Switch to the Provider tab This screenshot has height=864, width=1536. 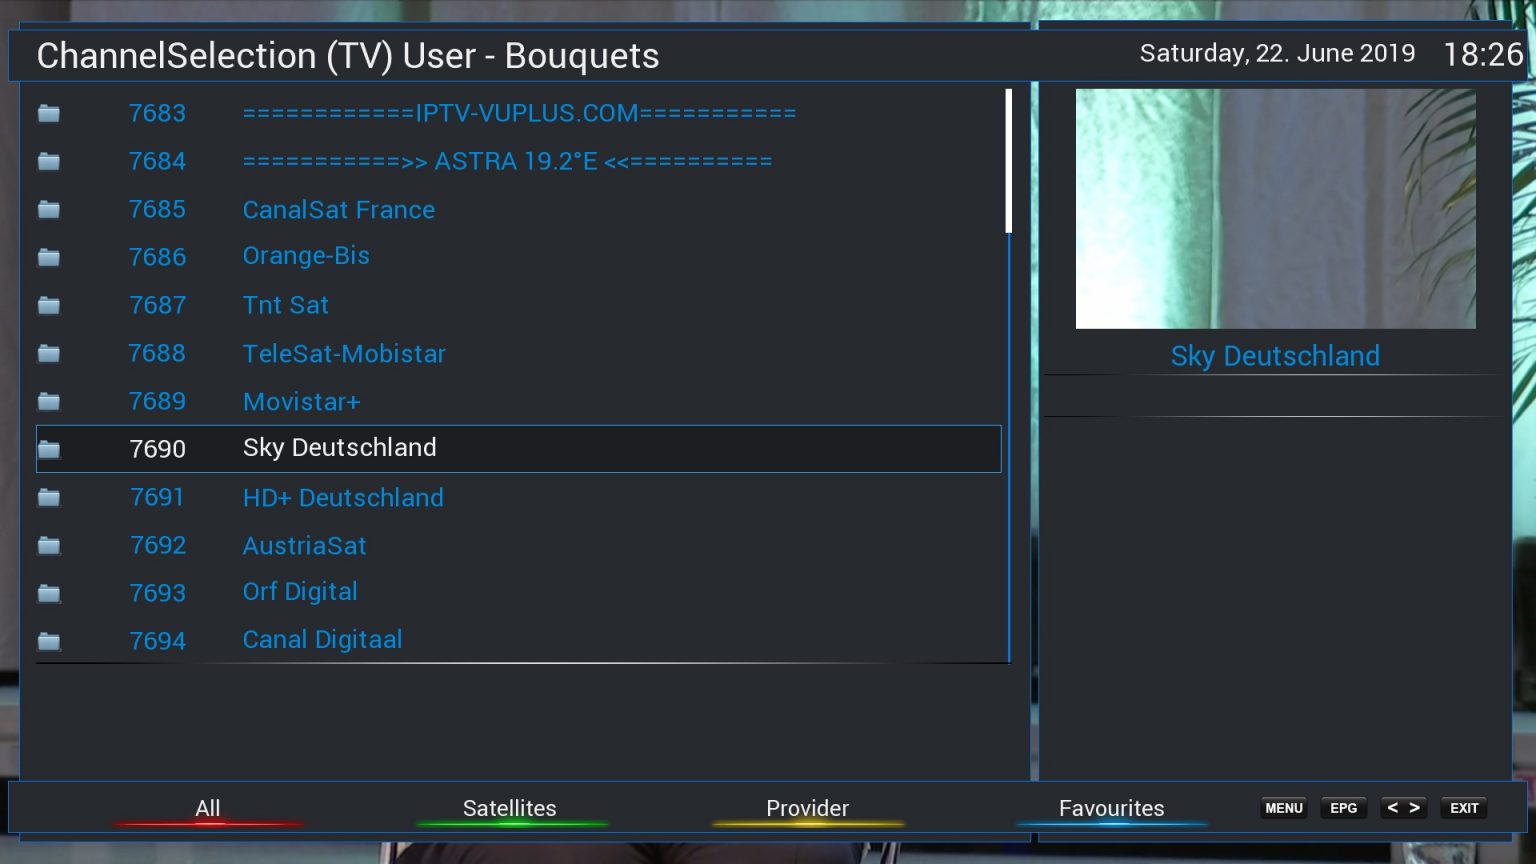click(x=808, y=809)
